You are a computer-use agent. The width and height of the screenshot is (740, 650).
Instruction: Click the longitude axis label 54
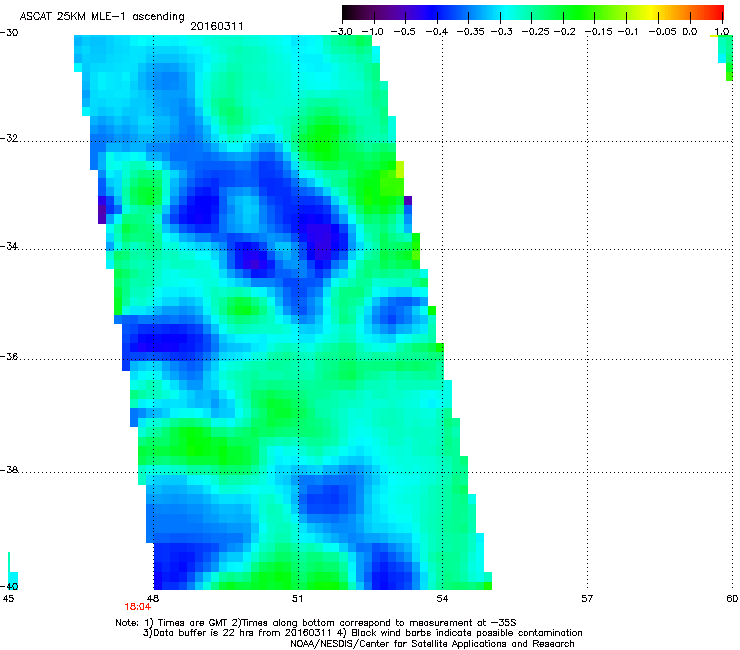tap(442, 599)
